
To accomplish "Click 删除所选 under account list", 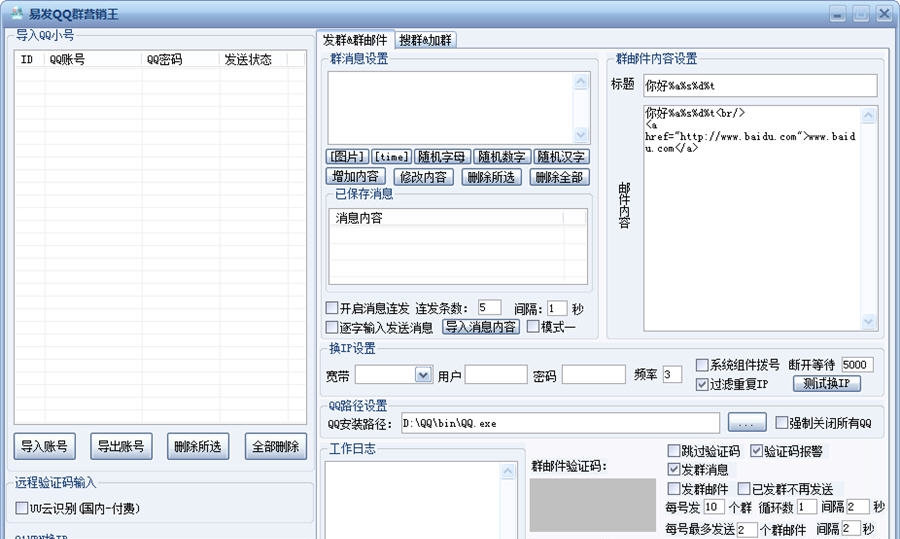I will pos(198,446).
